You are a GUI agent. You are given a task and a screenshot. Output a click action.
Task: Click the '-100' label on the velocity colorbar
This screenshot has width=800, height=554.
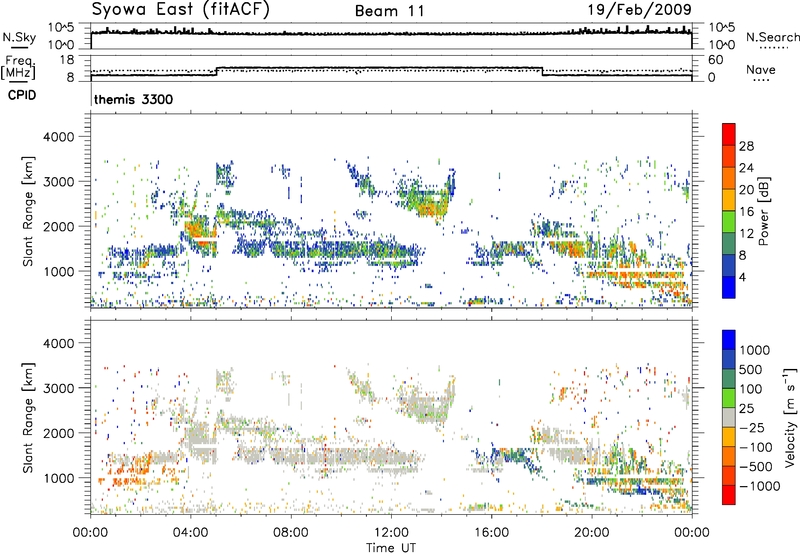[758, 447]
